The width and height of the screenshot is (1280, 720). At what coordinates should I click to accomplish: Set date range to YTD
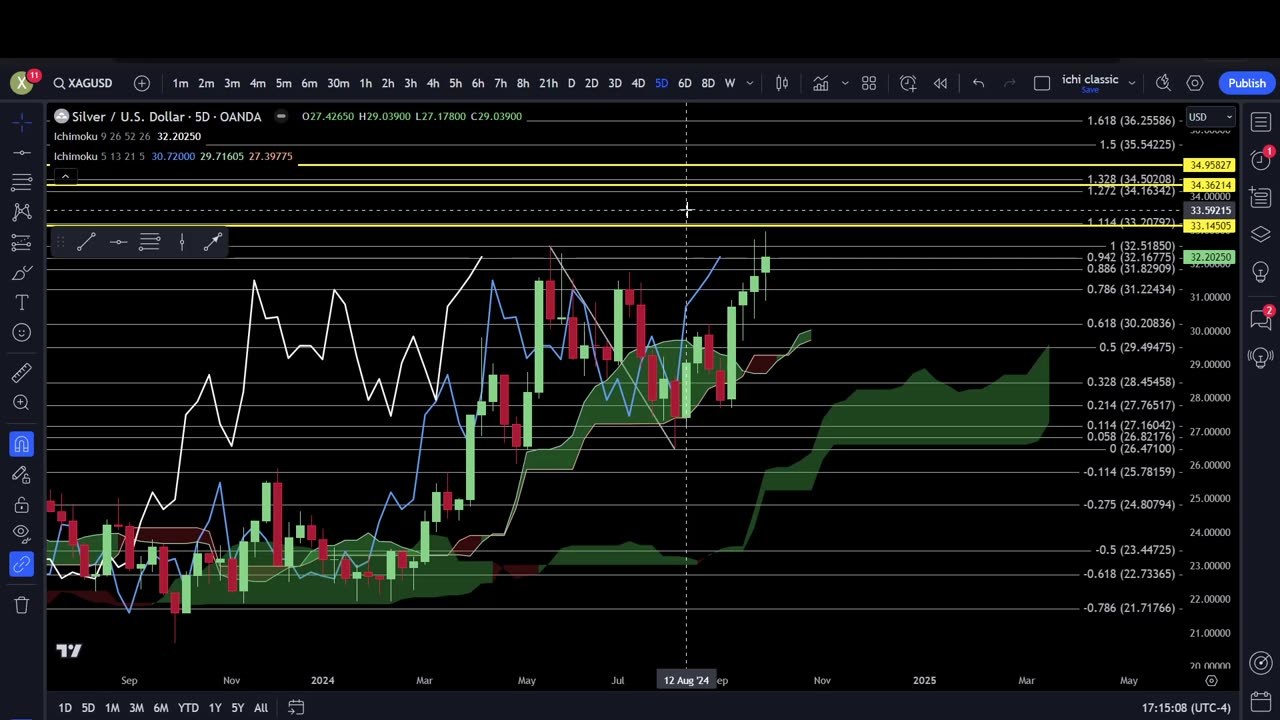click(x=188, y=708)
